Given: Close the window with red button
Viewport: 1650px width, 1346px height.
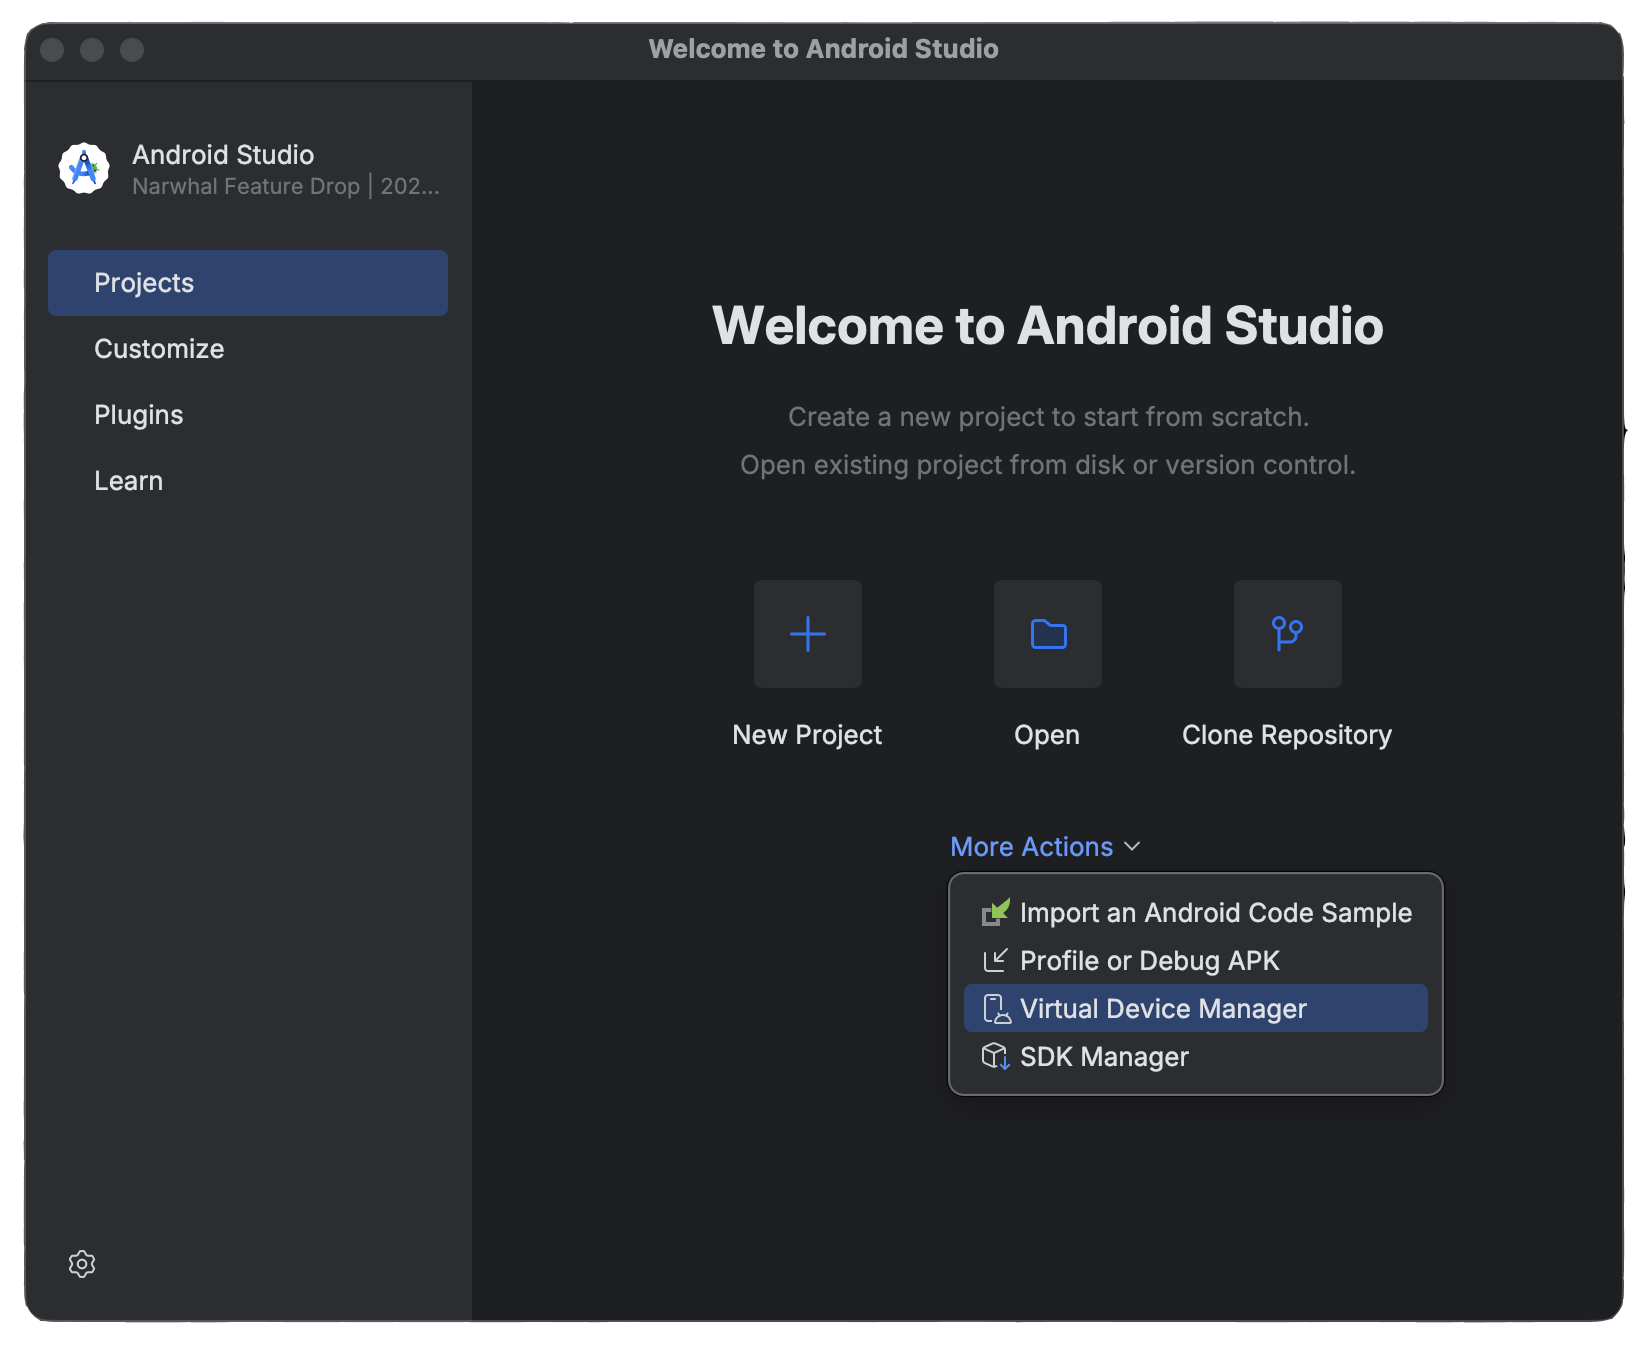Looking at the screenshot, I should 52,49.
